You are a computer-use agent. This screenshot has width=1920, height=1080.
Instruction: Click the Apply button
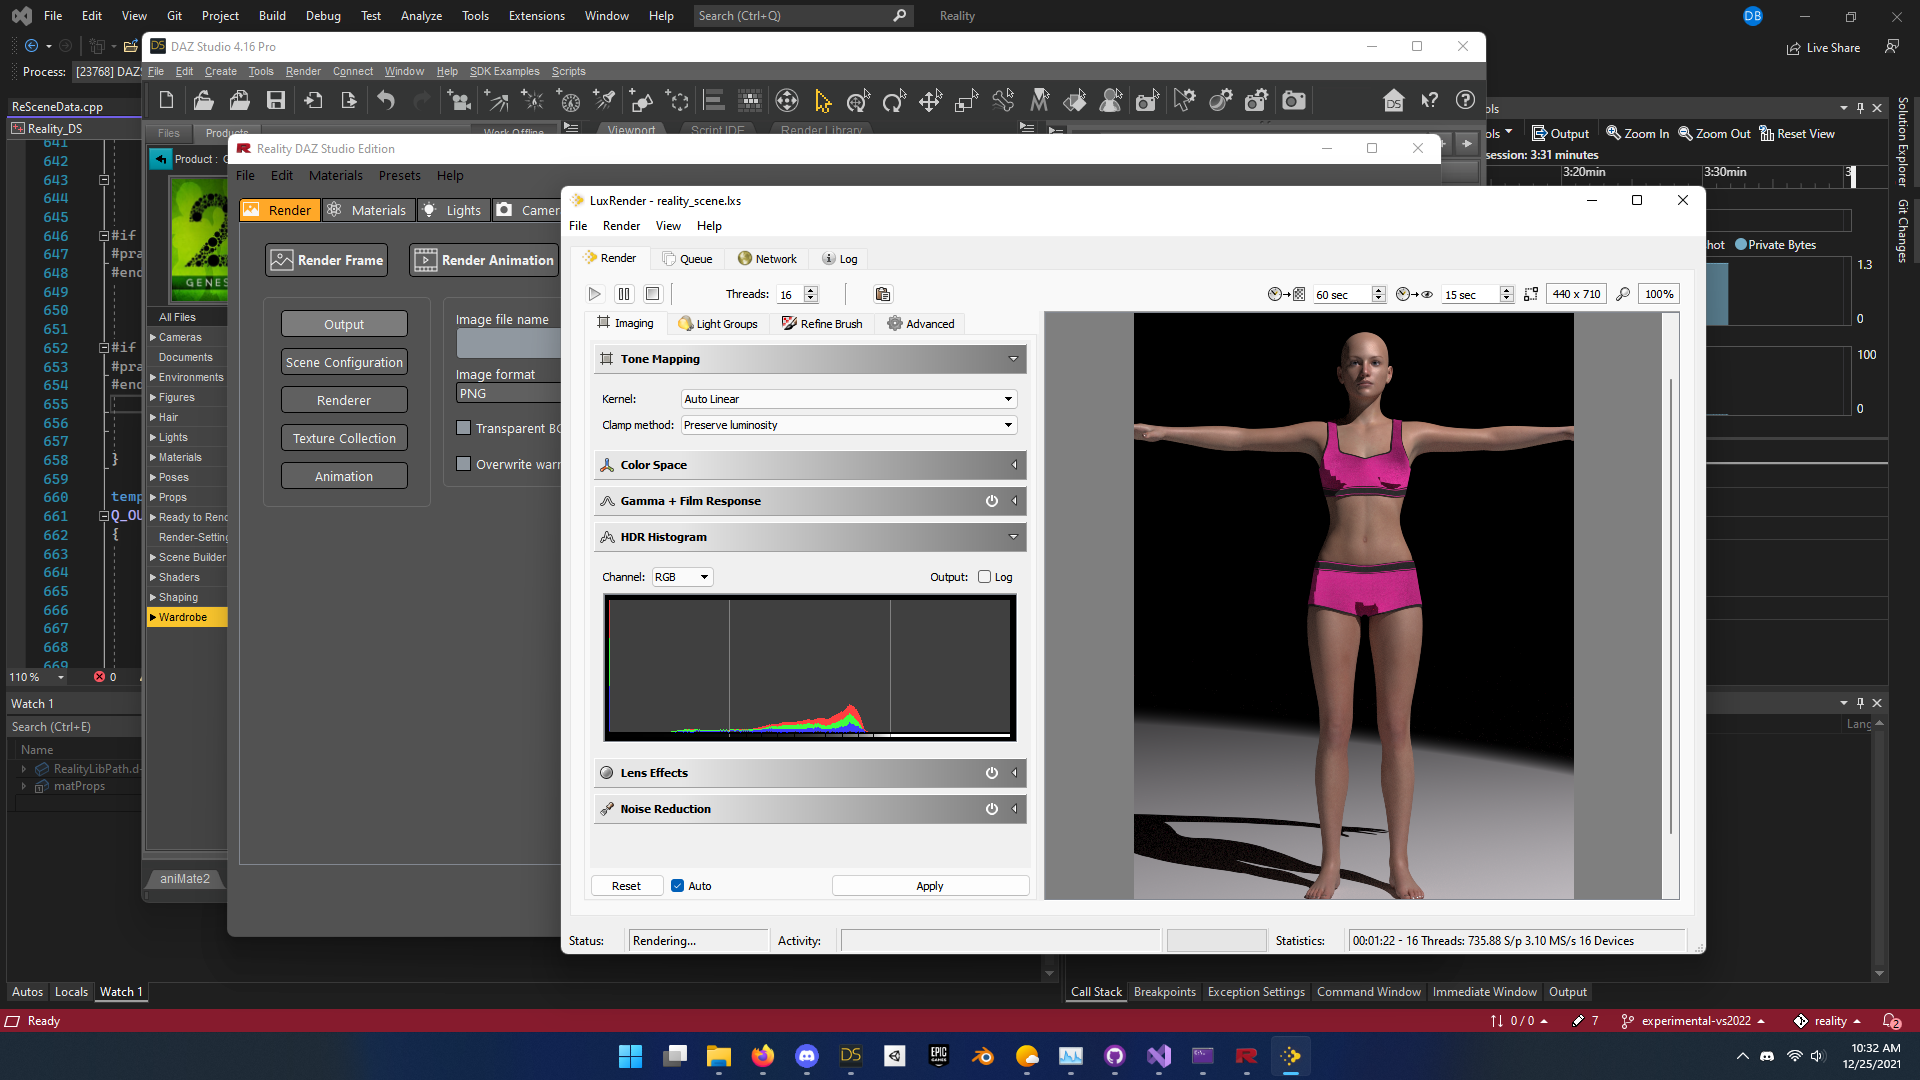coord(930,886)
